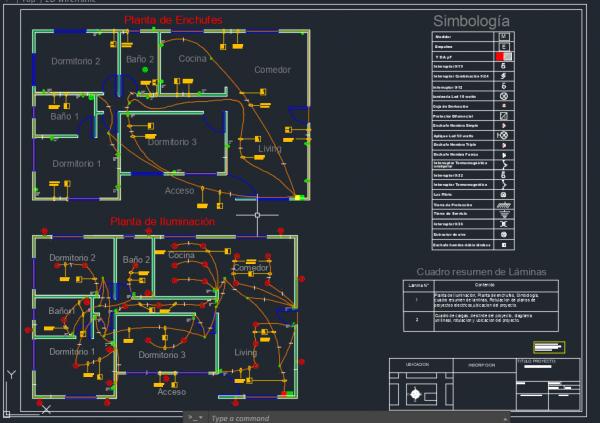Viewport: 600px width, 423px height.
Task: Click 'Dormitorio 3' label in Planta de Iluminación
Action: (x=162, y=355)
